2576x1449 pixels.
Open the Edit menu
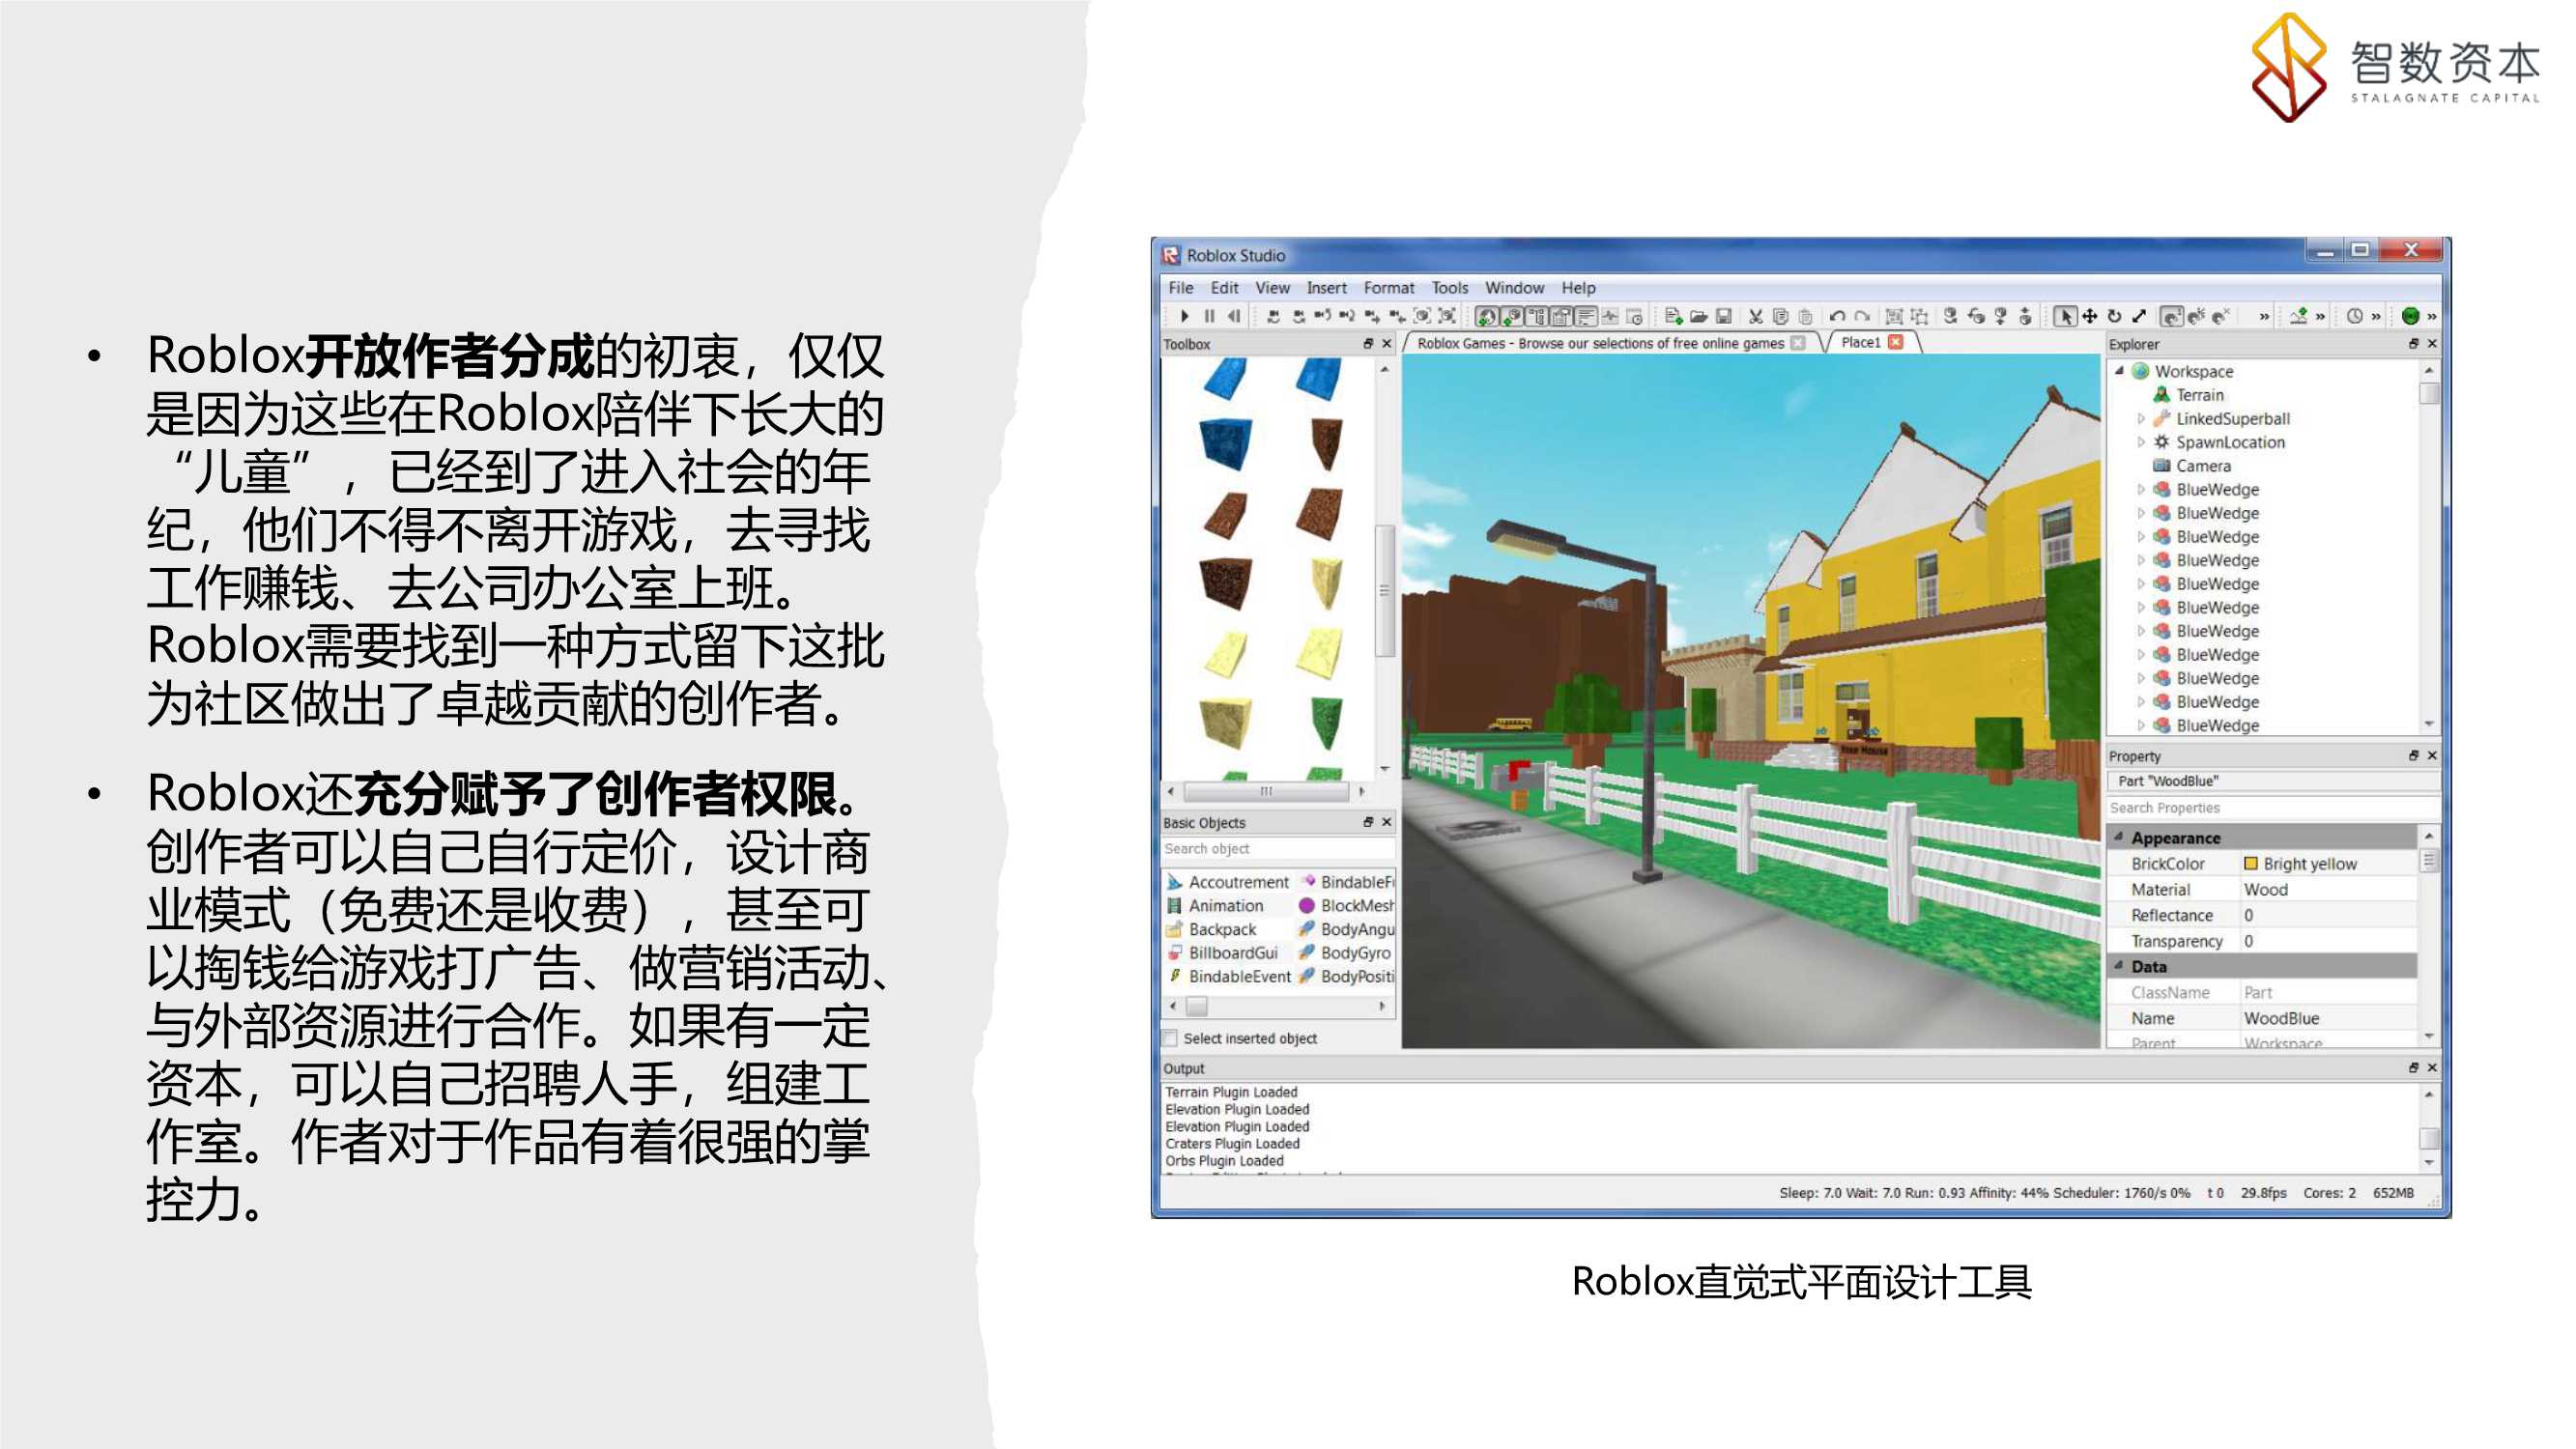(x=1225, y=288)
